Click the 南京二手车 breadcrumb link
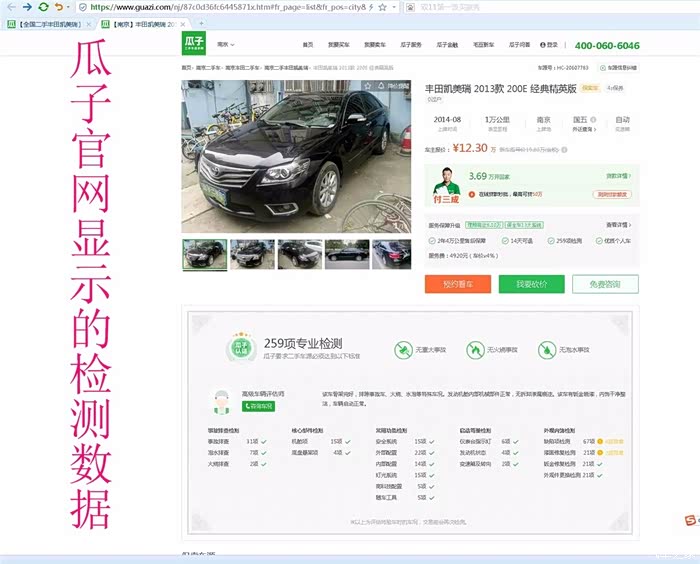 coord(208,68)
